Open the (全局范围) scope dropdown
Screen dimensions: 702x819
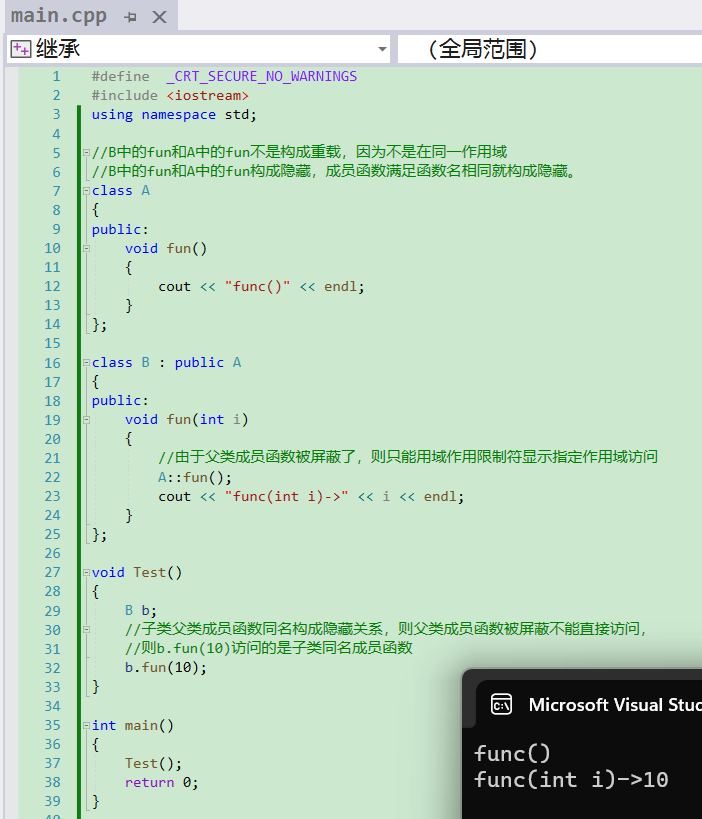[549, 49]
